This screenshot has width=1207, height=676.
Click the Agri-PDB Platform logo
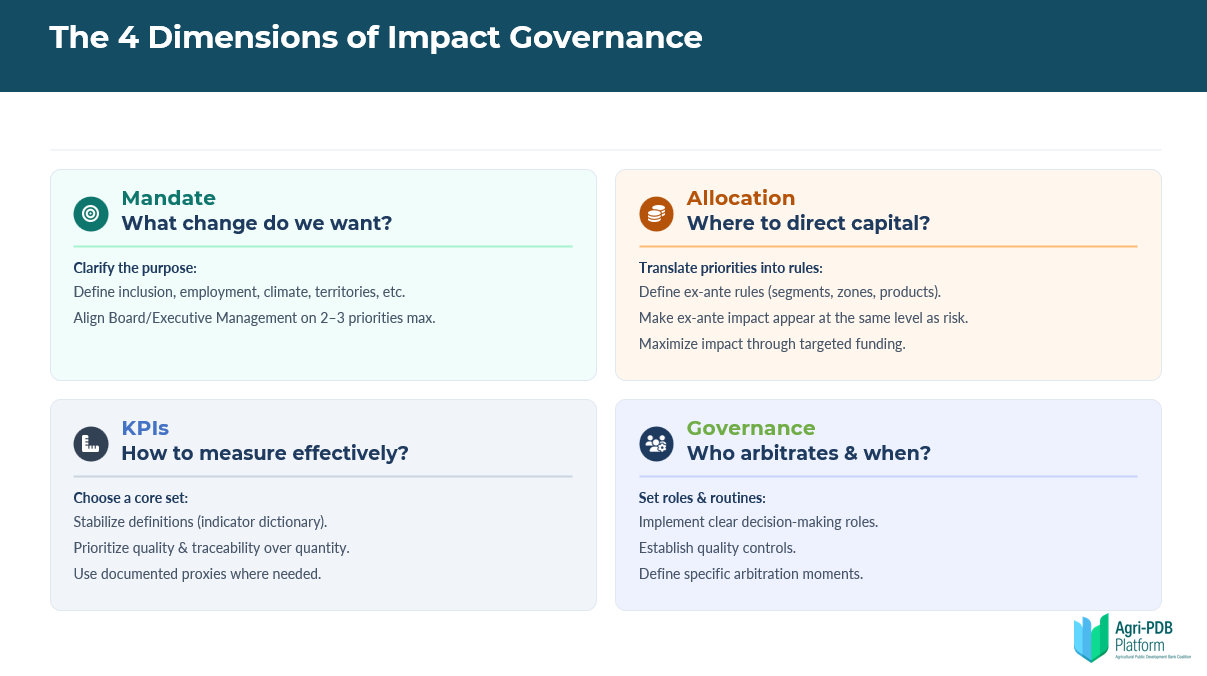pyautogui.click(x=1131, y=637)
